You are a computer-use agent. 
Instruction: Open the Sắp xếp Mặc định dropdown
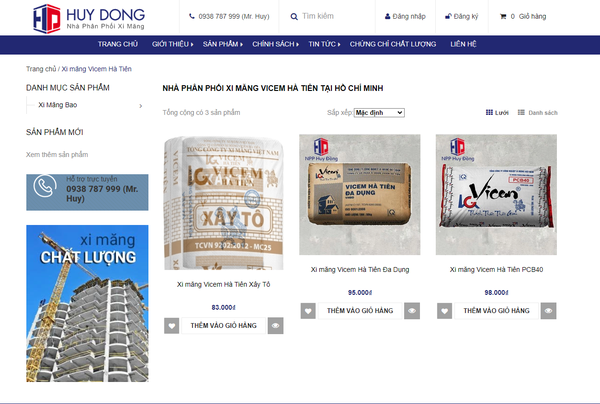pyautogui.click(x=379, y=112)
